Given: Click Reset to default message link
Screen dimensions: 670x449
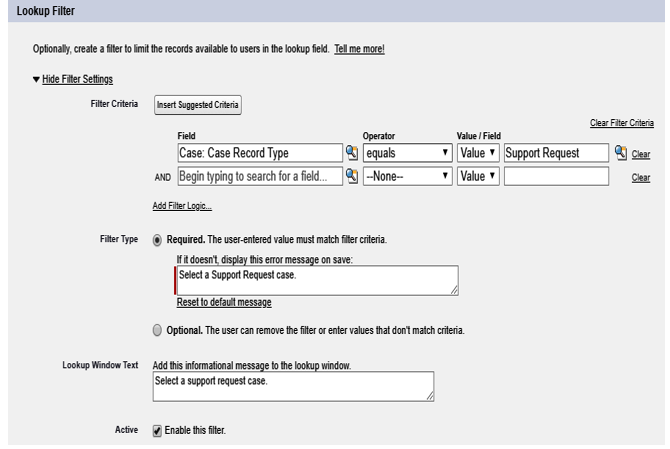Looking at the screenshot, I should [224, 302].
